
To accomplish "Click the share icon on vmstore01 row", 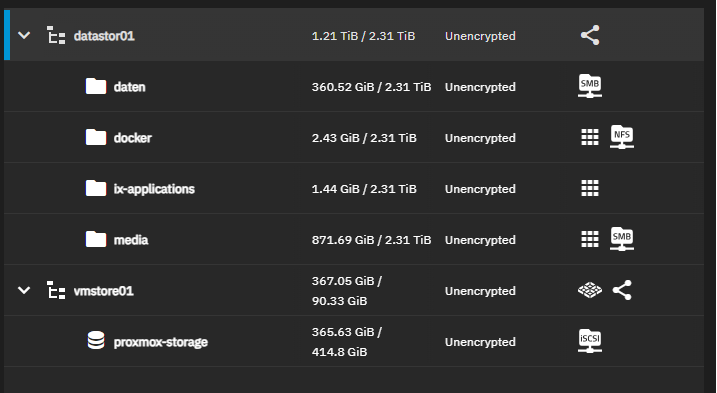I will coord(622,290).
